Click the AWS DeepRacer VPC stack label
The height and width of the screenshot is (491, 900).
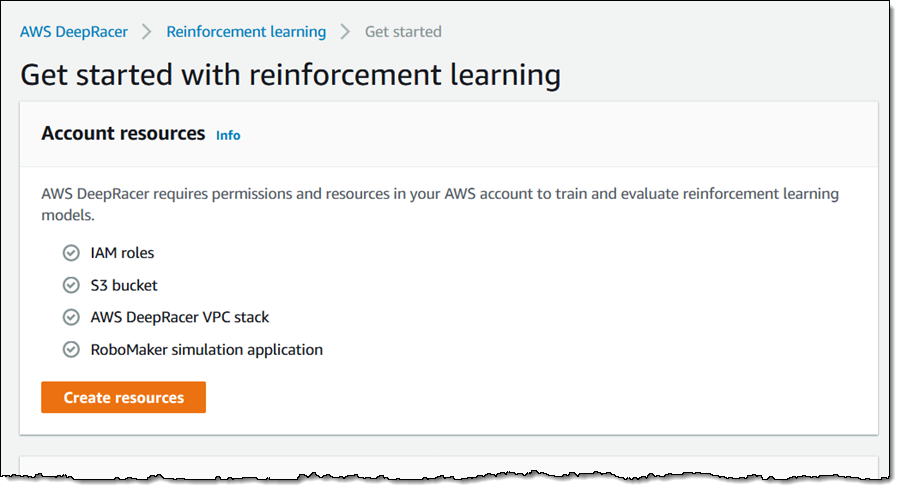click(x=180, y=317)
